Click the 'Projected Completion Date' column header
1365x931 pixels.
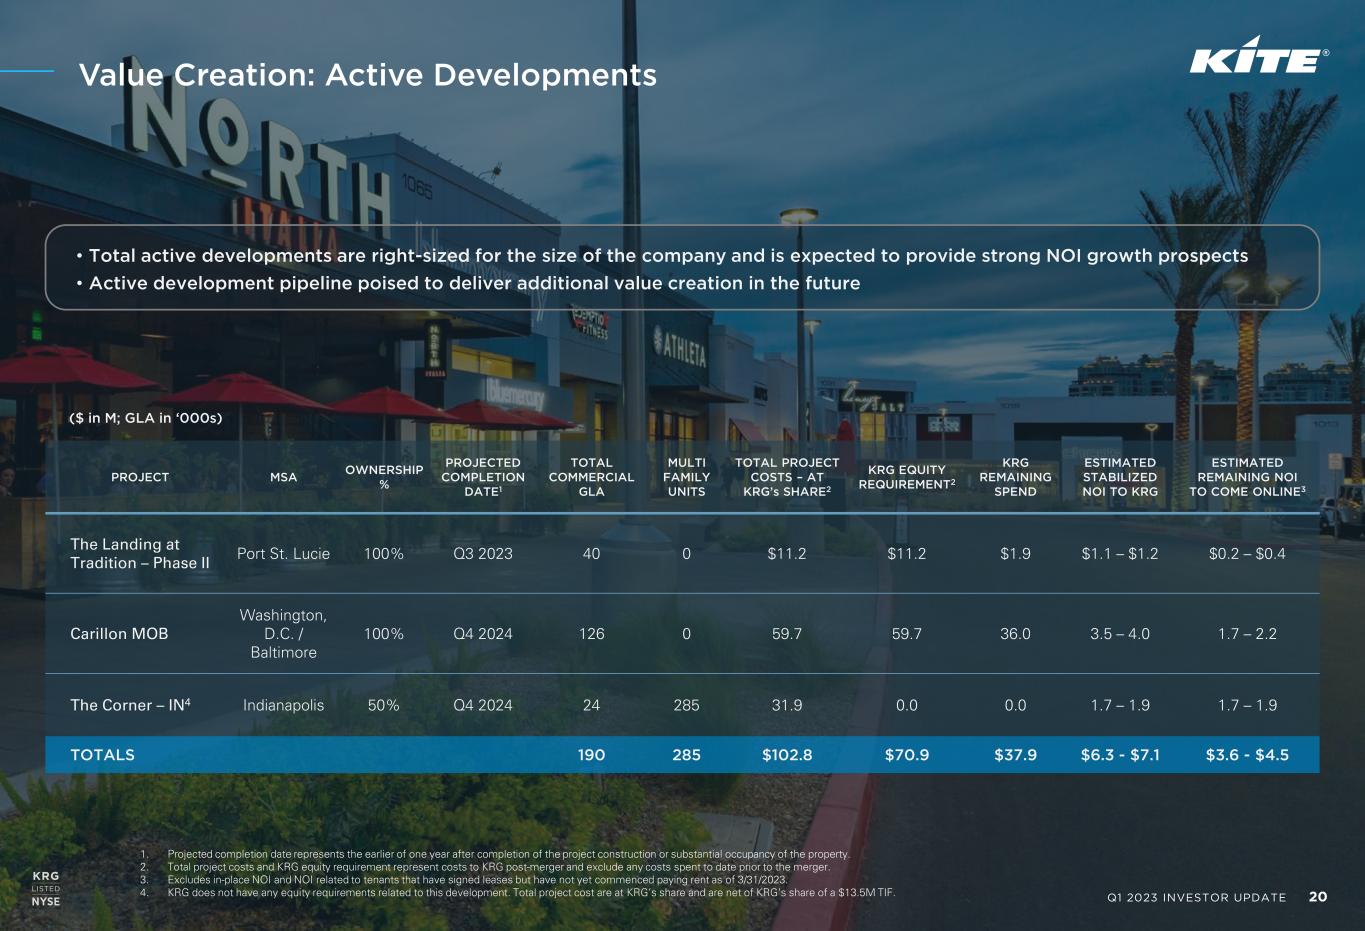(x=483, y=477)
